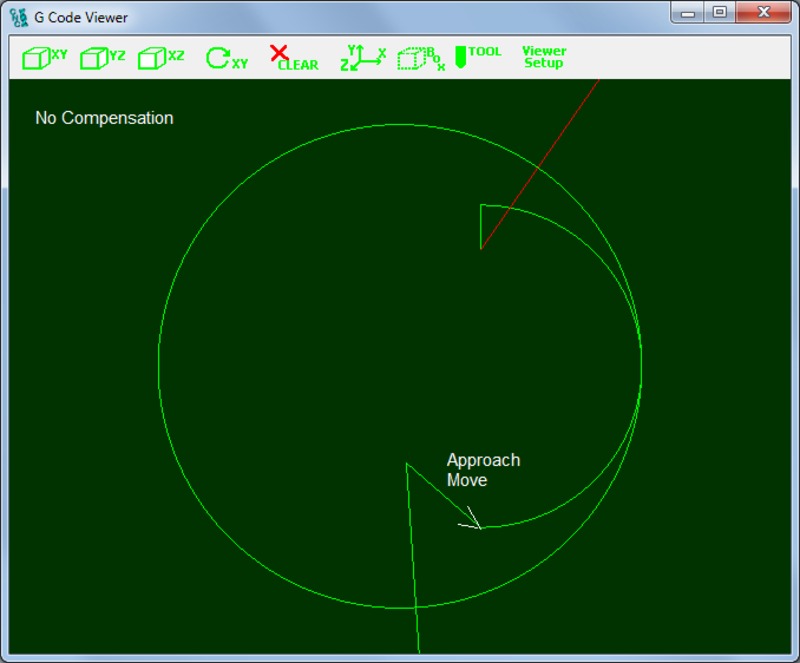Click the No Compensation label

tap(104, 118)
